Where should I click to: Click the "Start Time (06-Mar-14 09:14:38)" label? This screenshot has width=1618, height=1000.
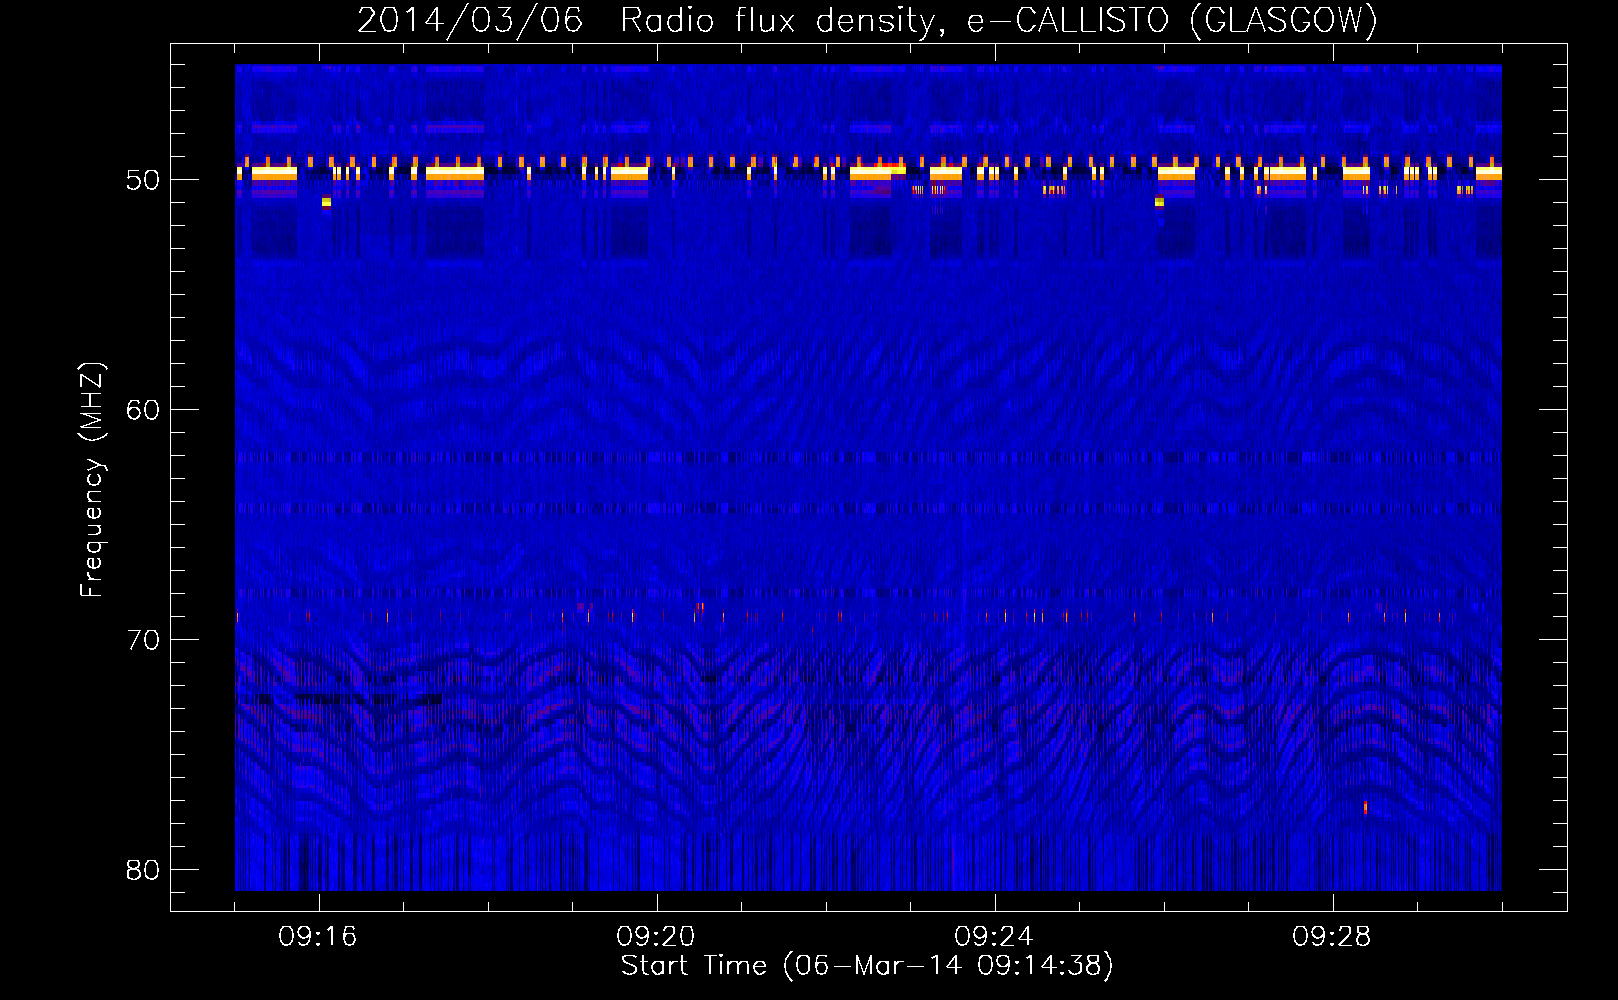pos(867,966)
